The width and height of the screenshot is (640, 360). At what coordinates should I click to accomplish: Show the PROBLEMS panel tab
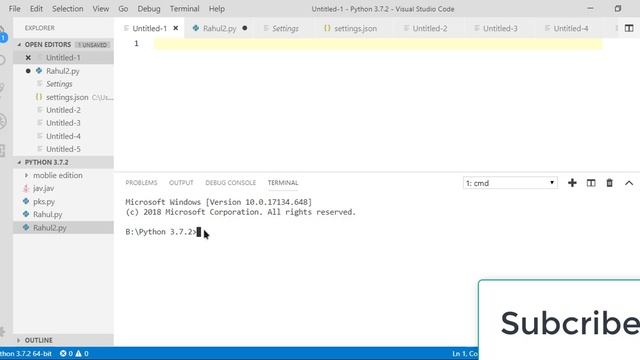(x=141, y=182)
